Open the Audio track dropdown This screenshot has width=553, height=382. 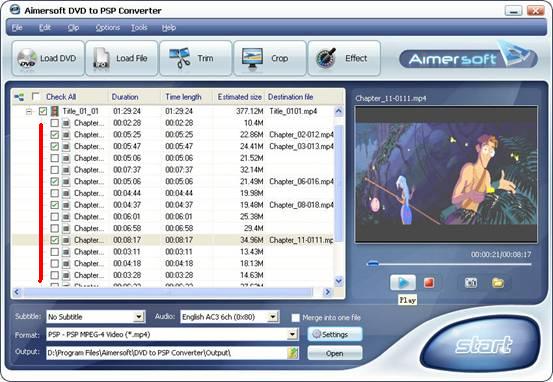[x=273, y=317]
